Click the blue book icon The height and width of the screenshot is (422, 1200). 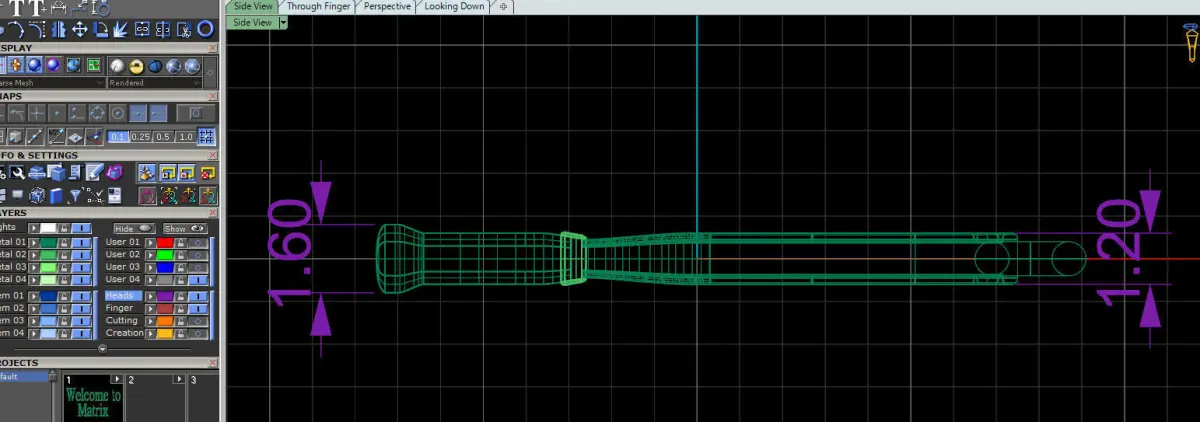pos(56,195)
